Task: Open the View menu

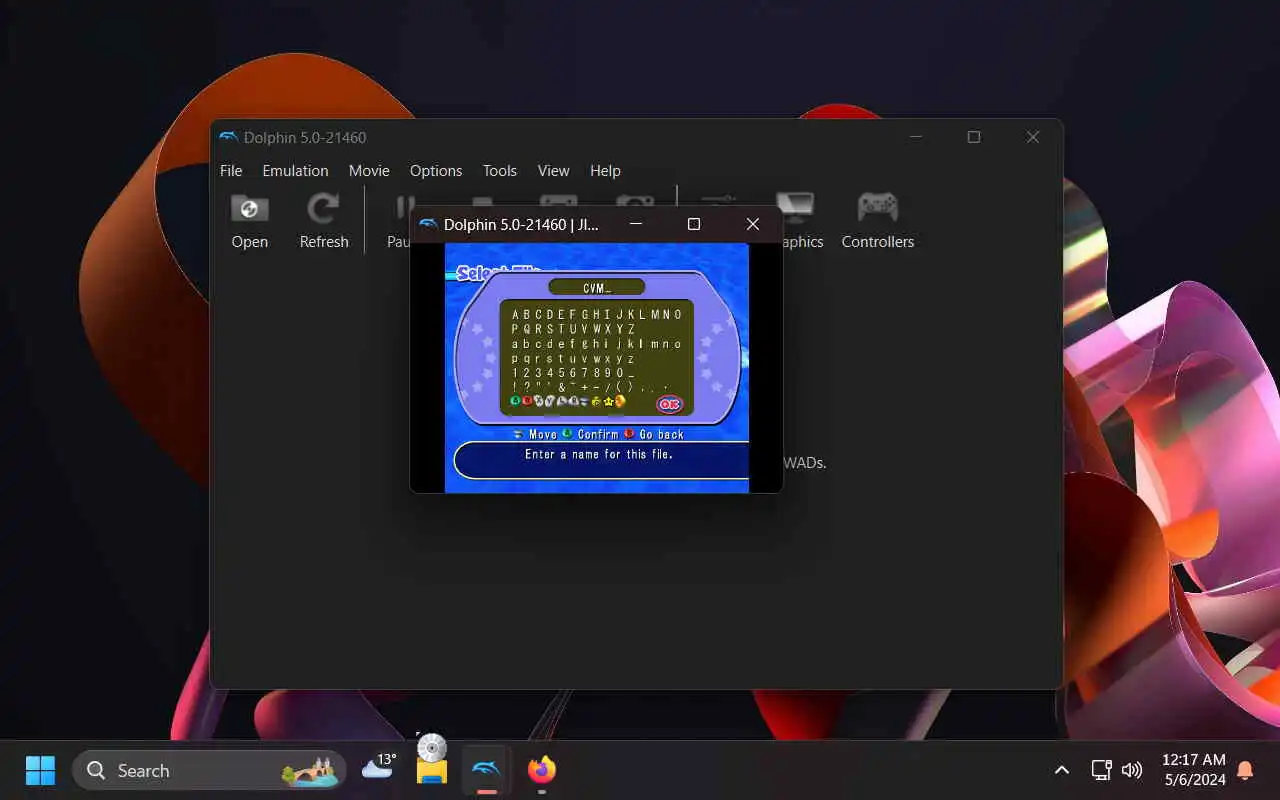Action: (x=553, y=171)
